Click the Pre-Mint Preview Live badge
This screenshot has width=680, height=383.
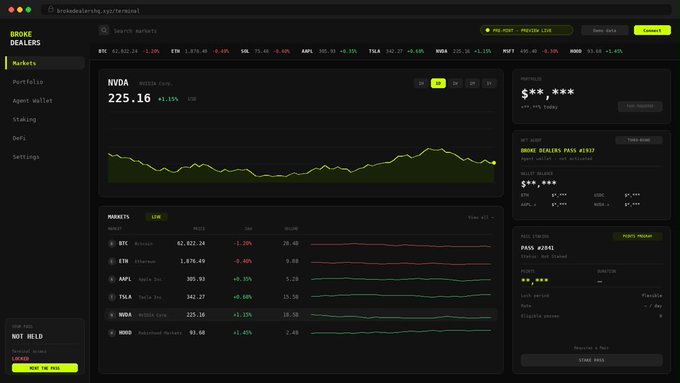526,30
